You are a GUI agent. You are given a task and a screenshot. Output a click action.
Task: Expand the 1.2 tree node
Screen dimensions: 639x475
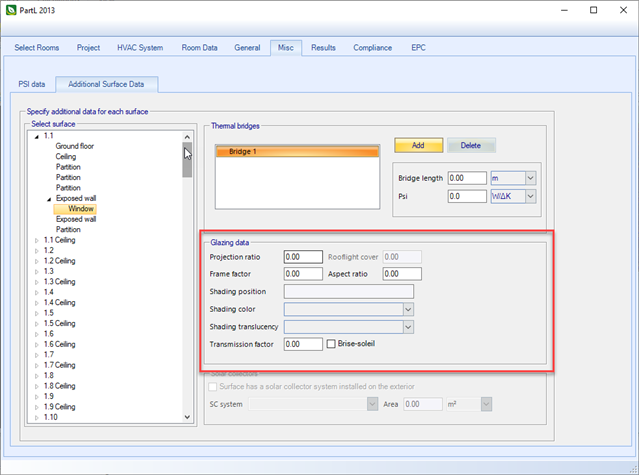tap(37, 251)
